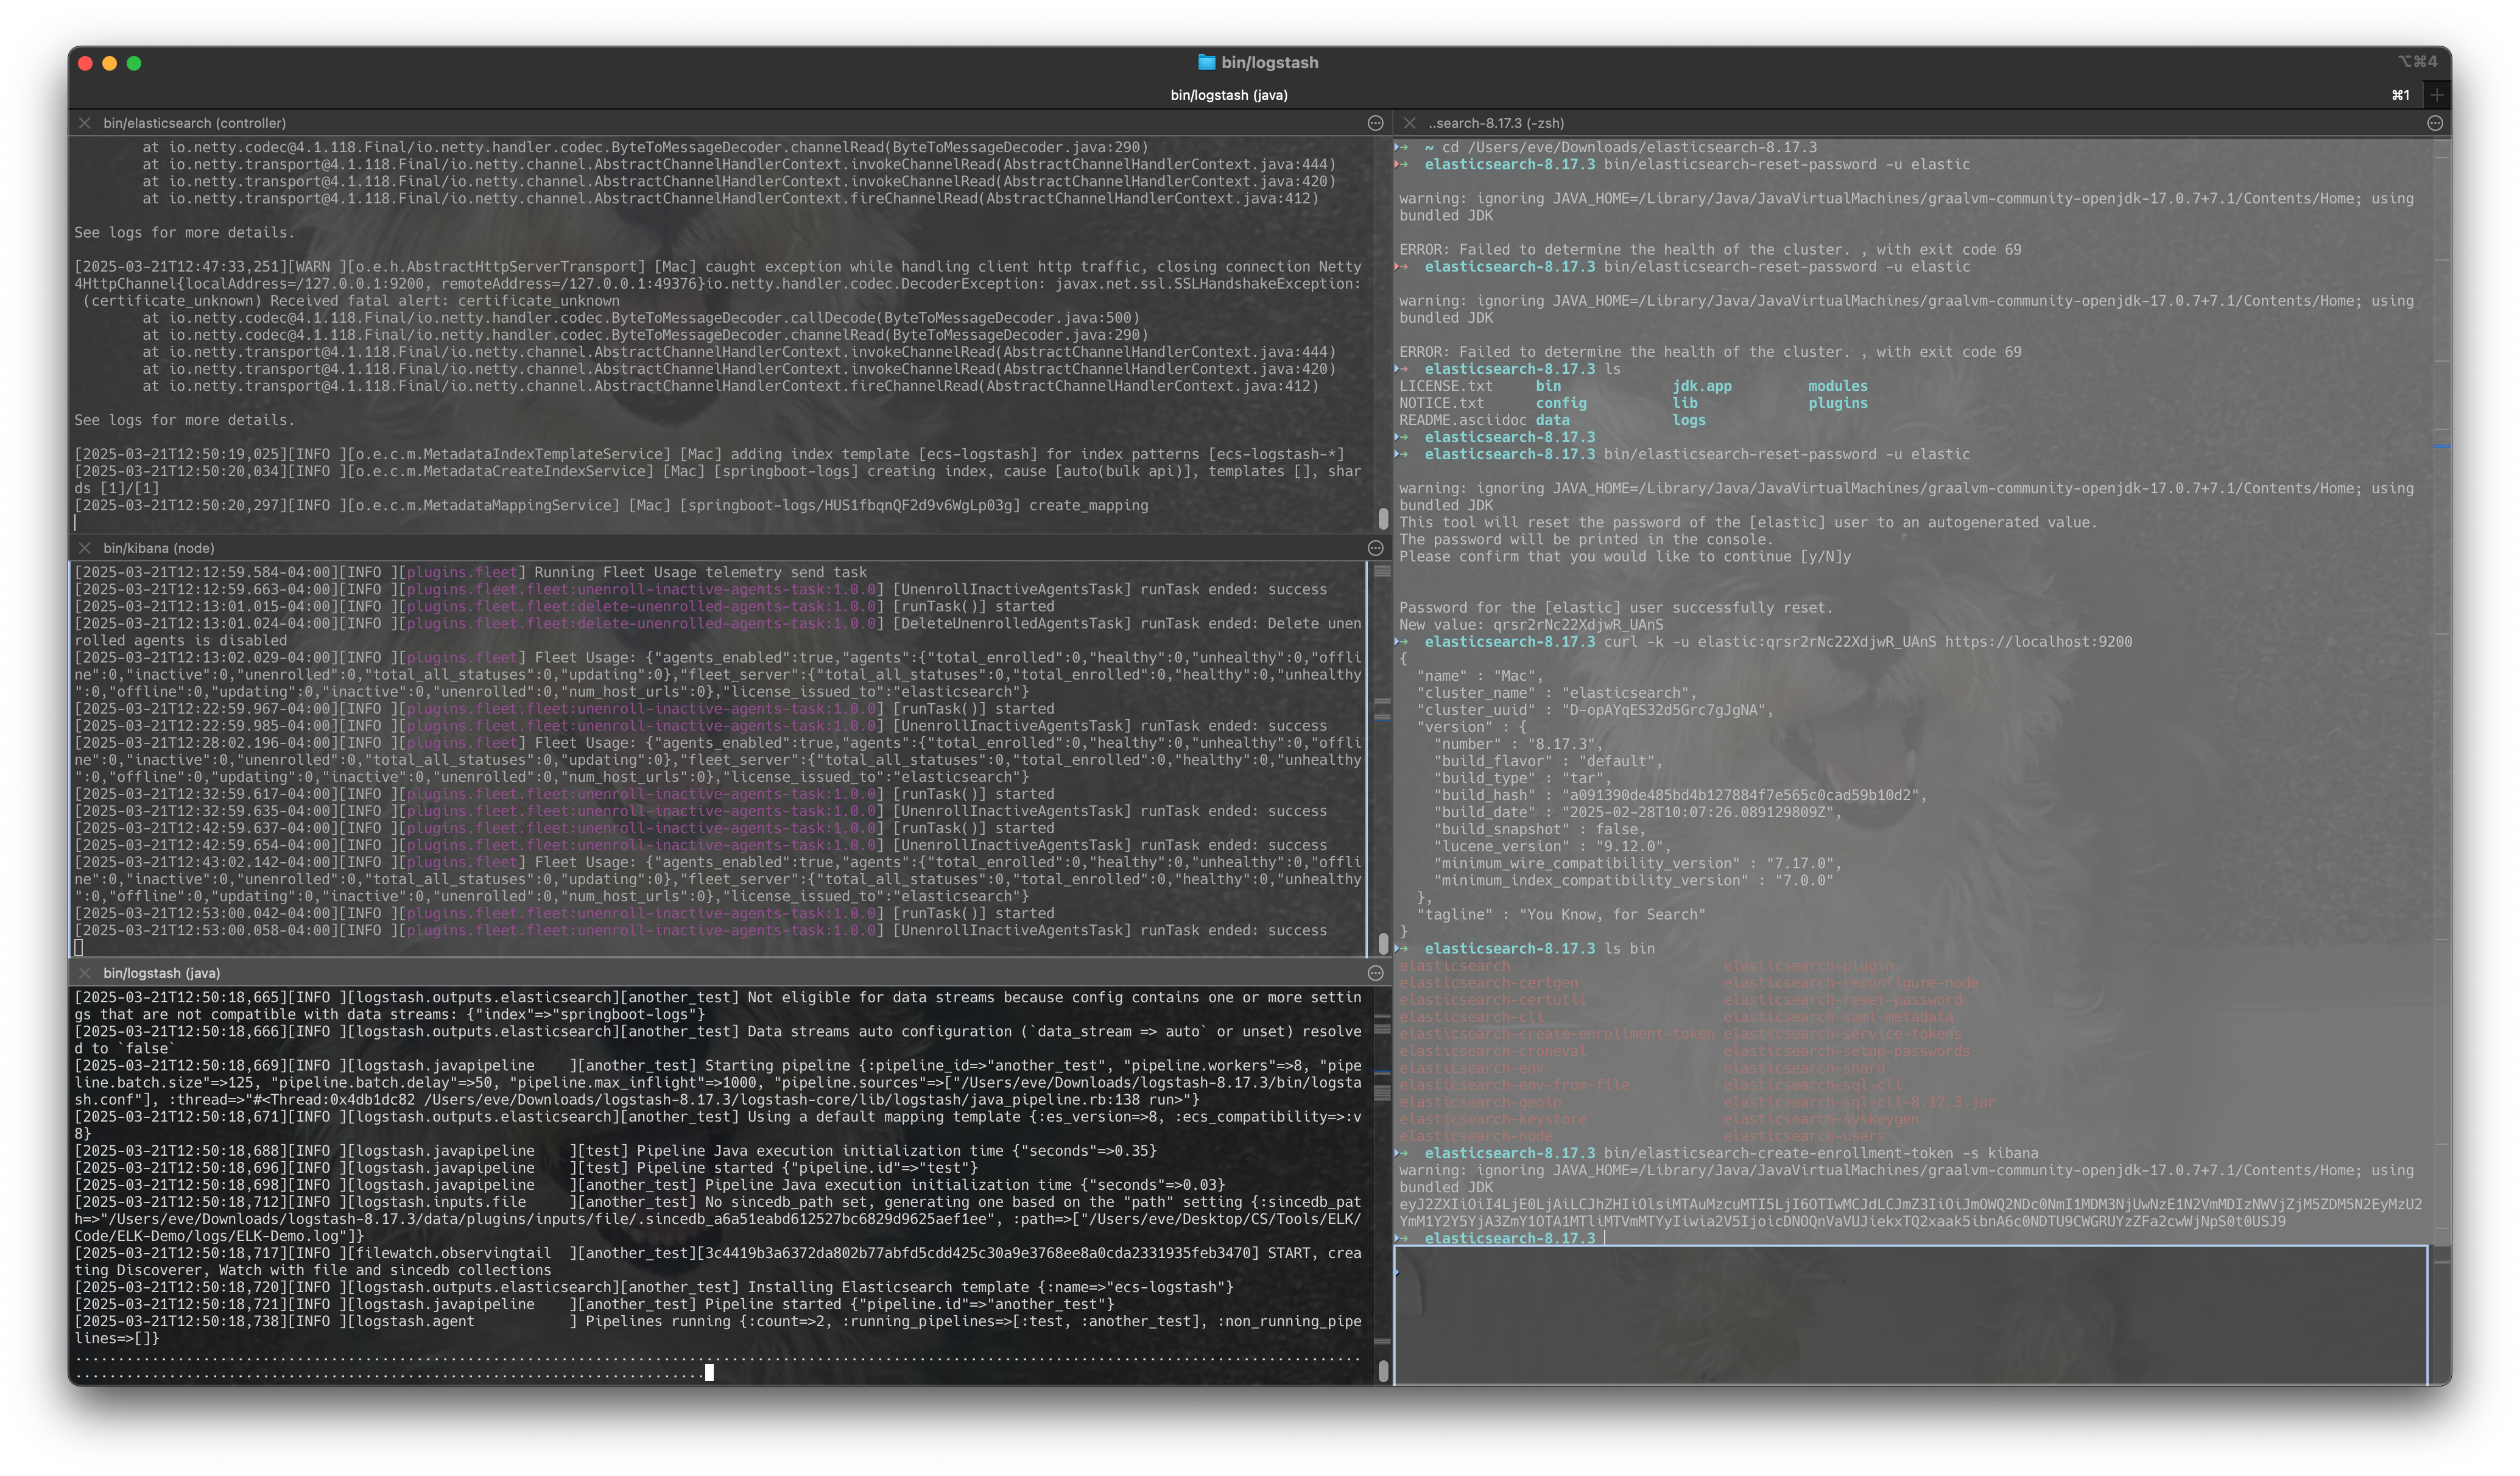Close the bin/logstash (java) pane
The height and width of the screenshot is (1476, 2520).
pyautogui.click(x=85, y=972)
